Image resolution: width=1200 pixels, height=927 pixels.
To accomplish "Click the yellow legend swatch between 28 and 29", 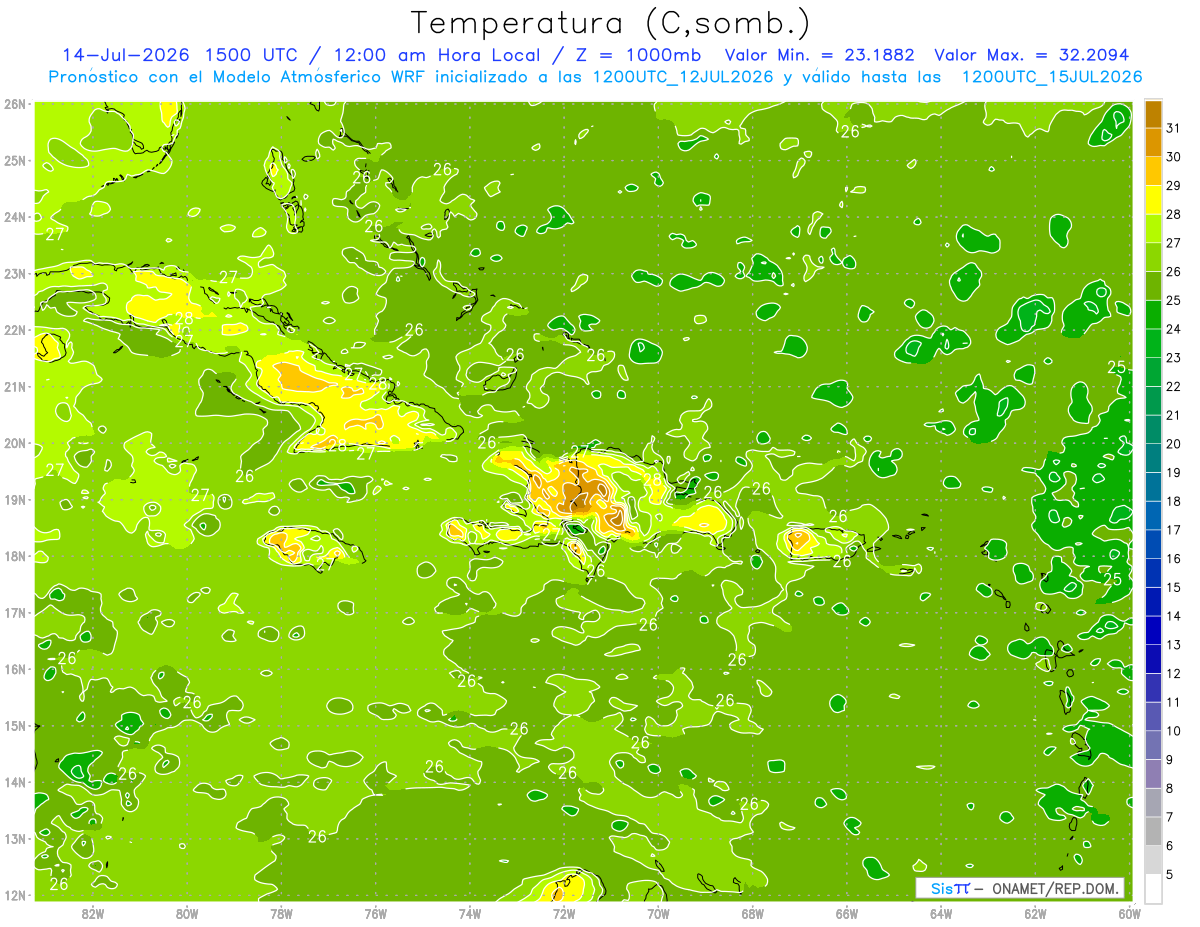I will point(1153,200).
